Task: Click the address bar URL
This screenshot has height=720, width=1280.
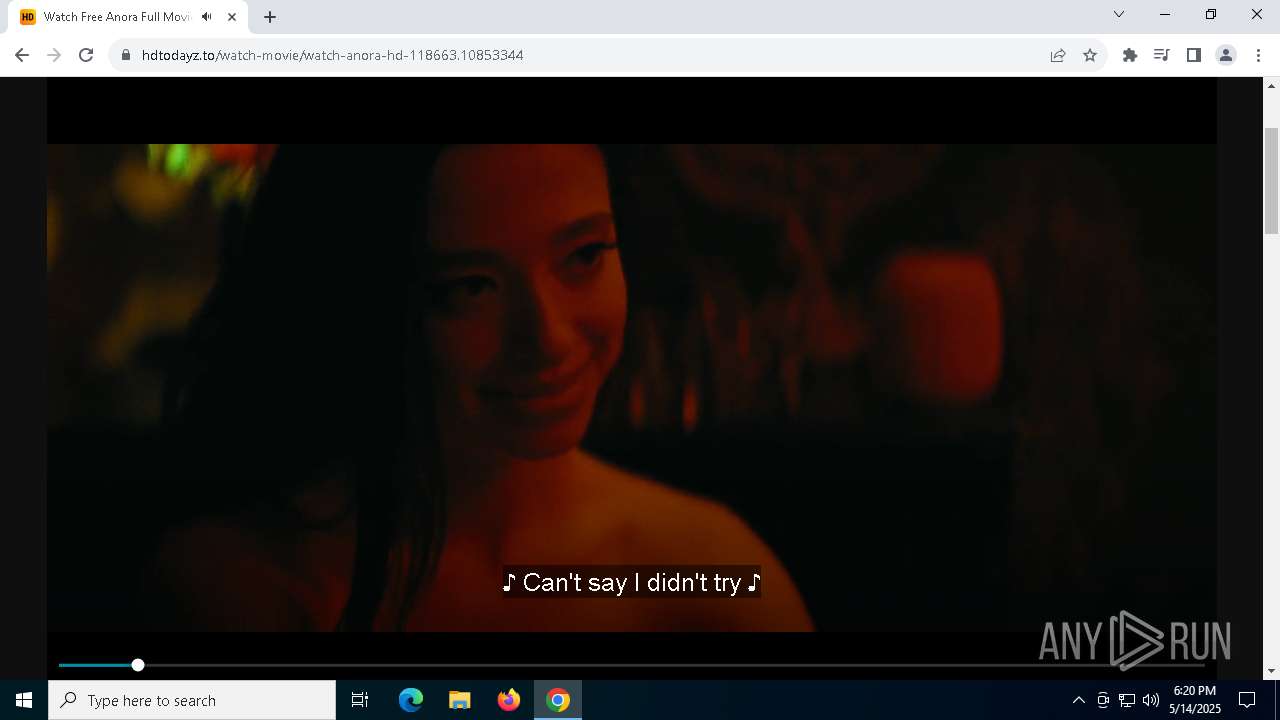Action: click(x=332, y=55)
